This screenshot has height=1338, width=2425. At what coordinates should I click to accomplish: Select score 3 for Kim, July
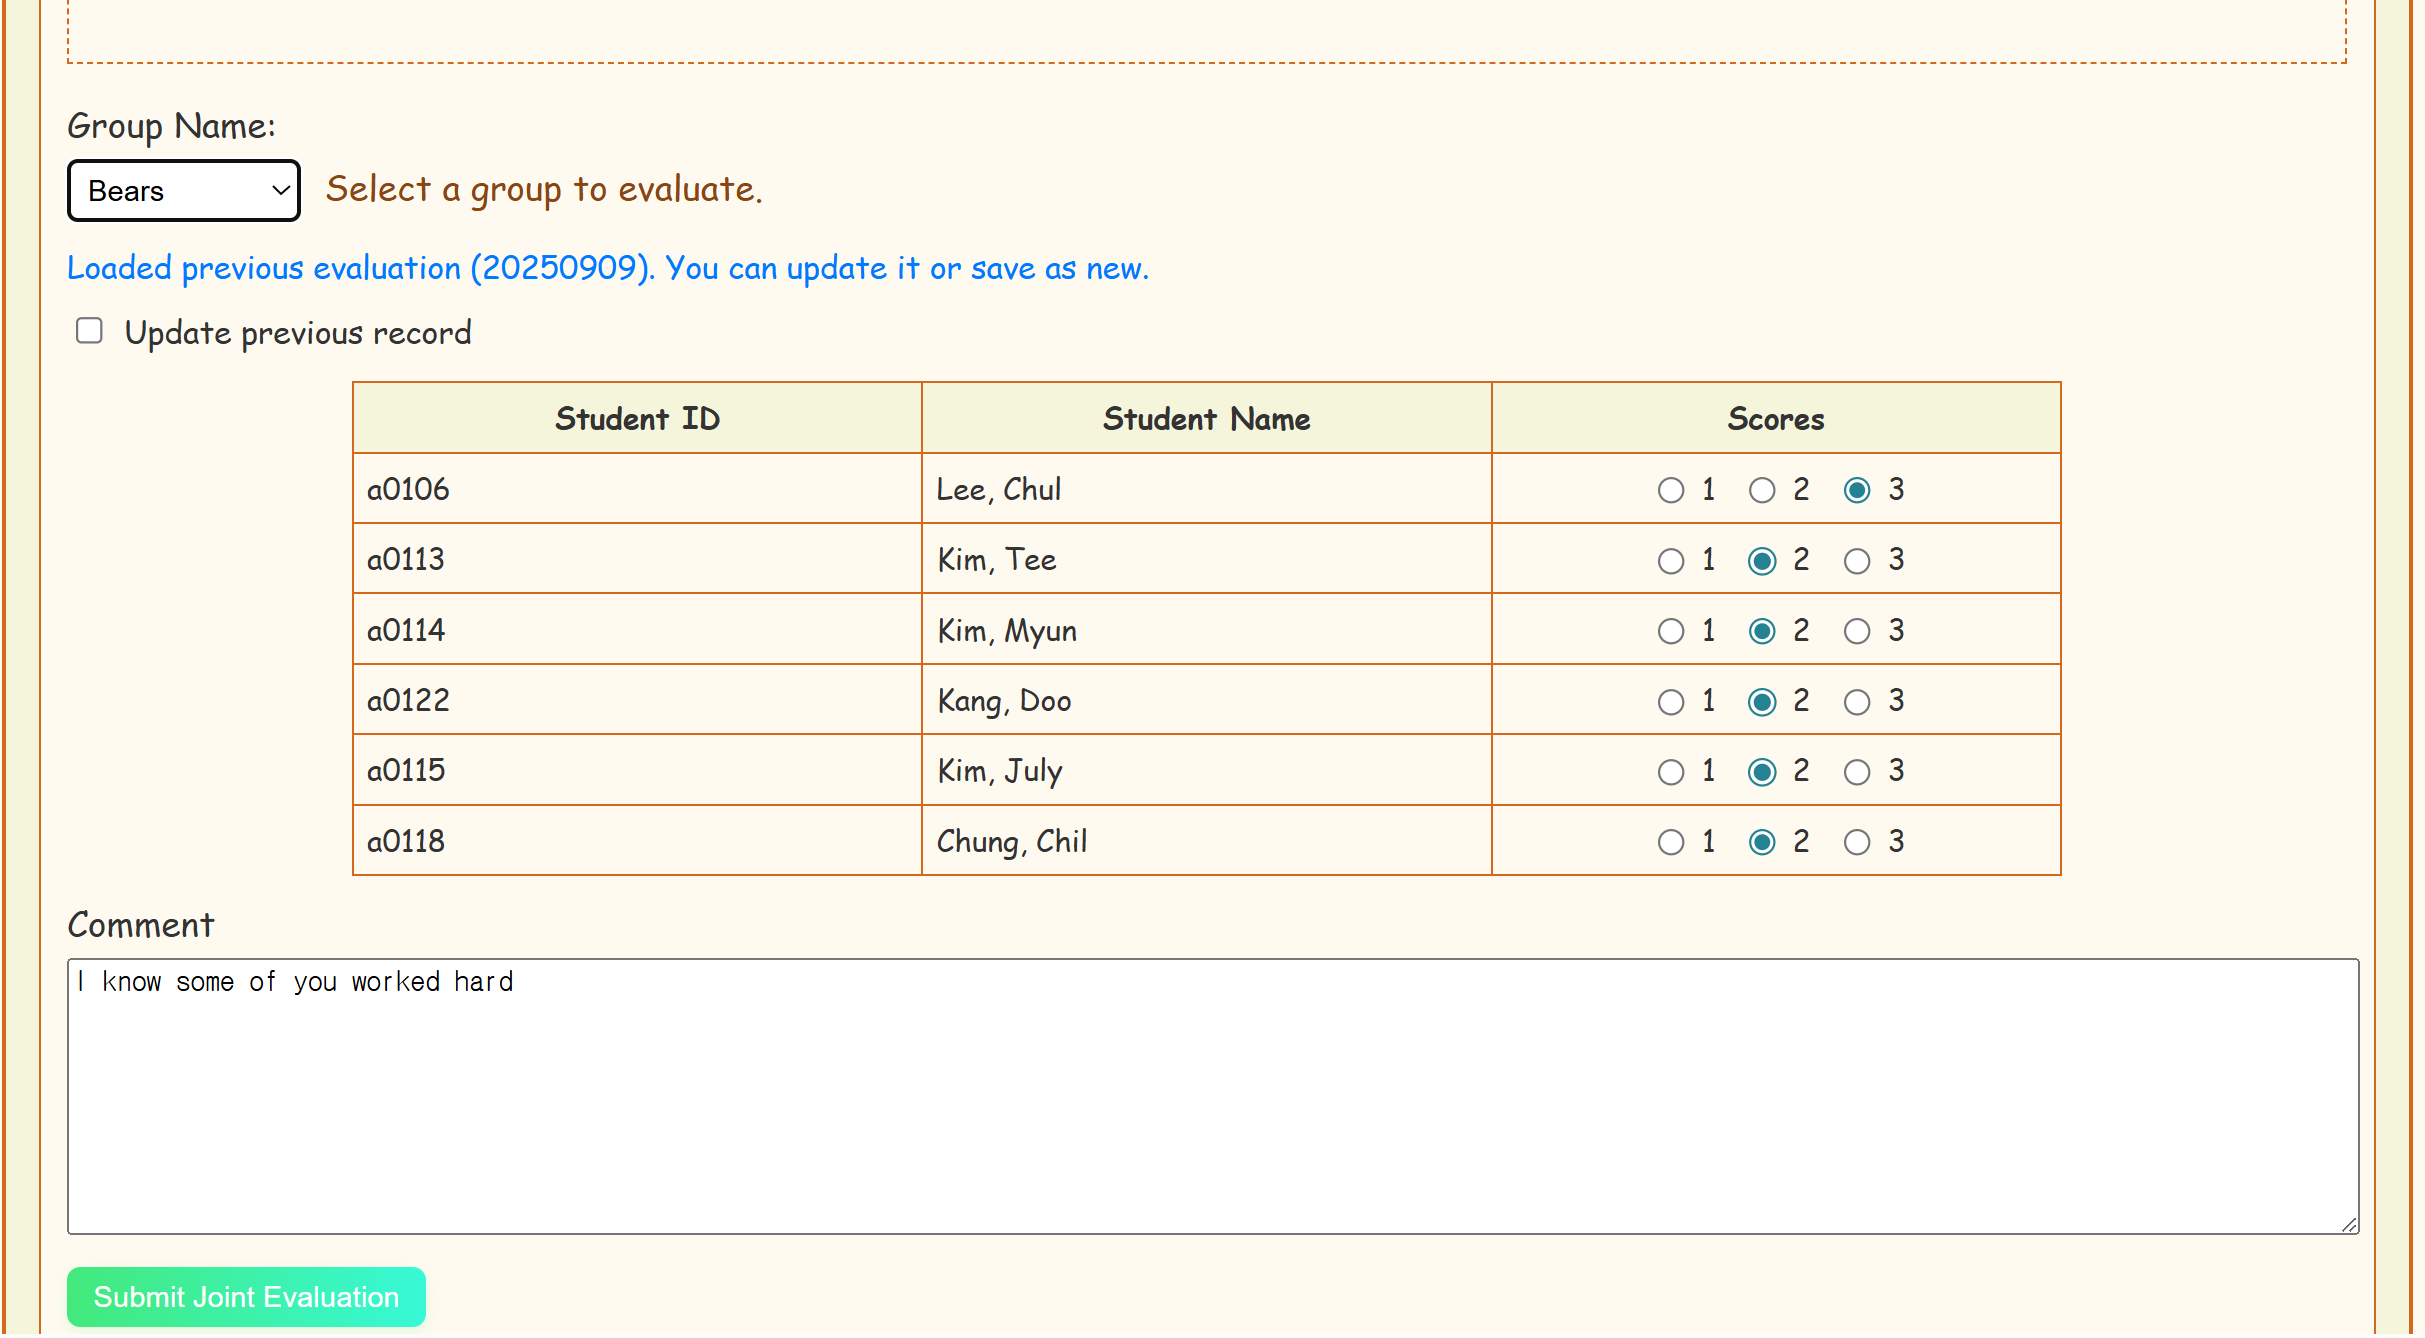click(x=1856, y=772)
